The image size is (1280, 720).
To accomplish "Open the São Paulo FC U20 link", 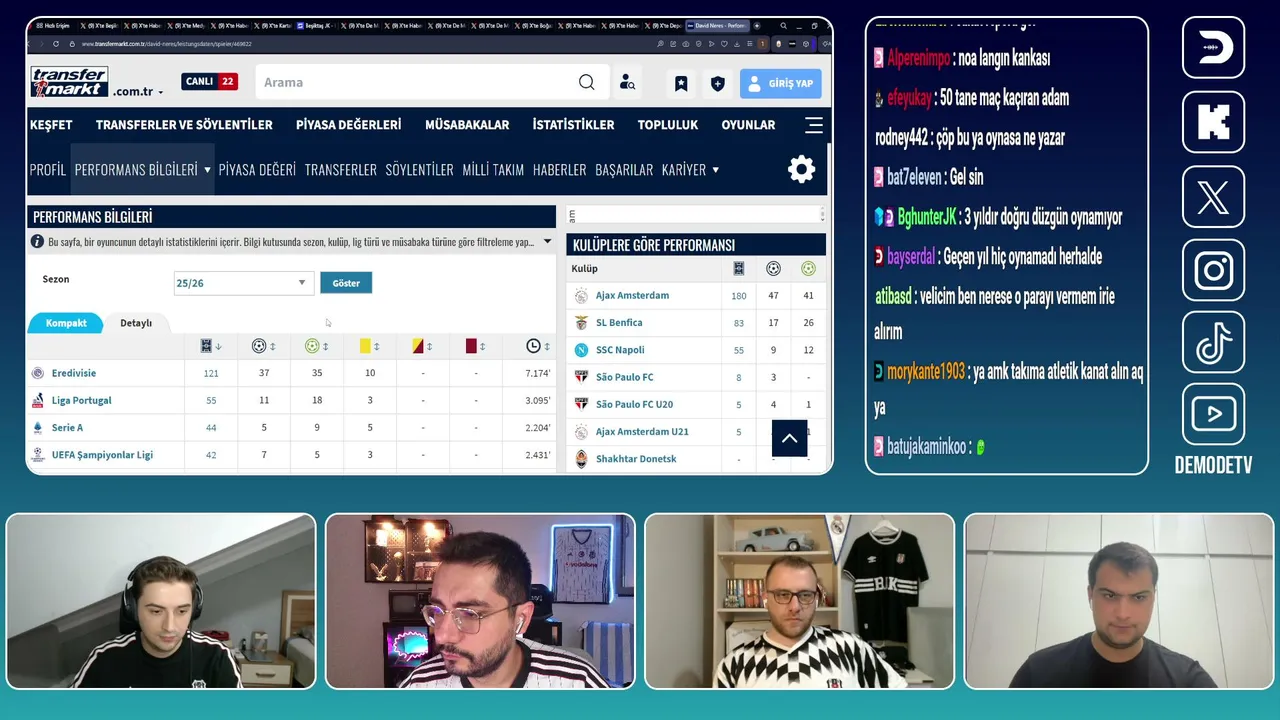I will click(x=634, y=404).
